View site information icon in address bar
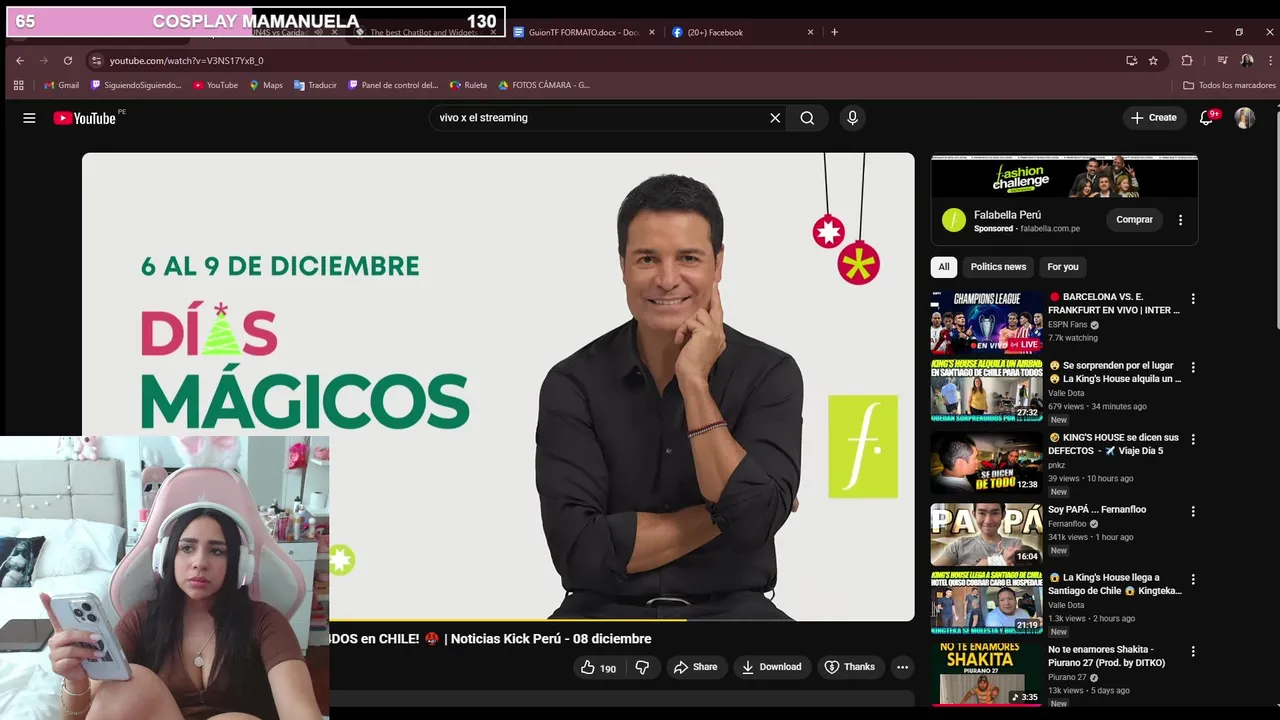 (x=96, y=60)
